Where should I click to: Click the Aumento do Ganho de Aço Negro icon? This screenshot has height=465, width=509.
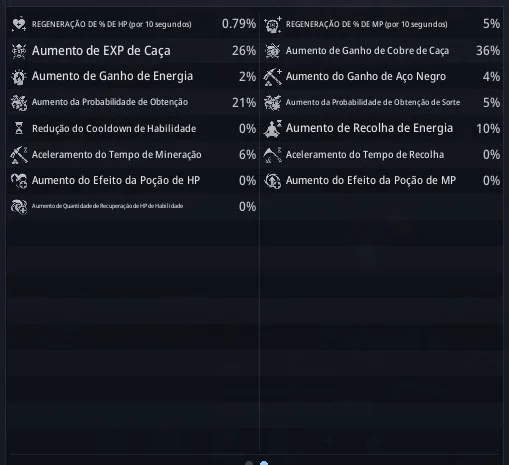273,77
